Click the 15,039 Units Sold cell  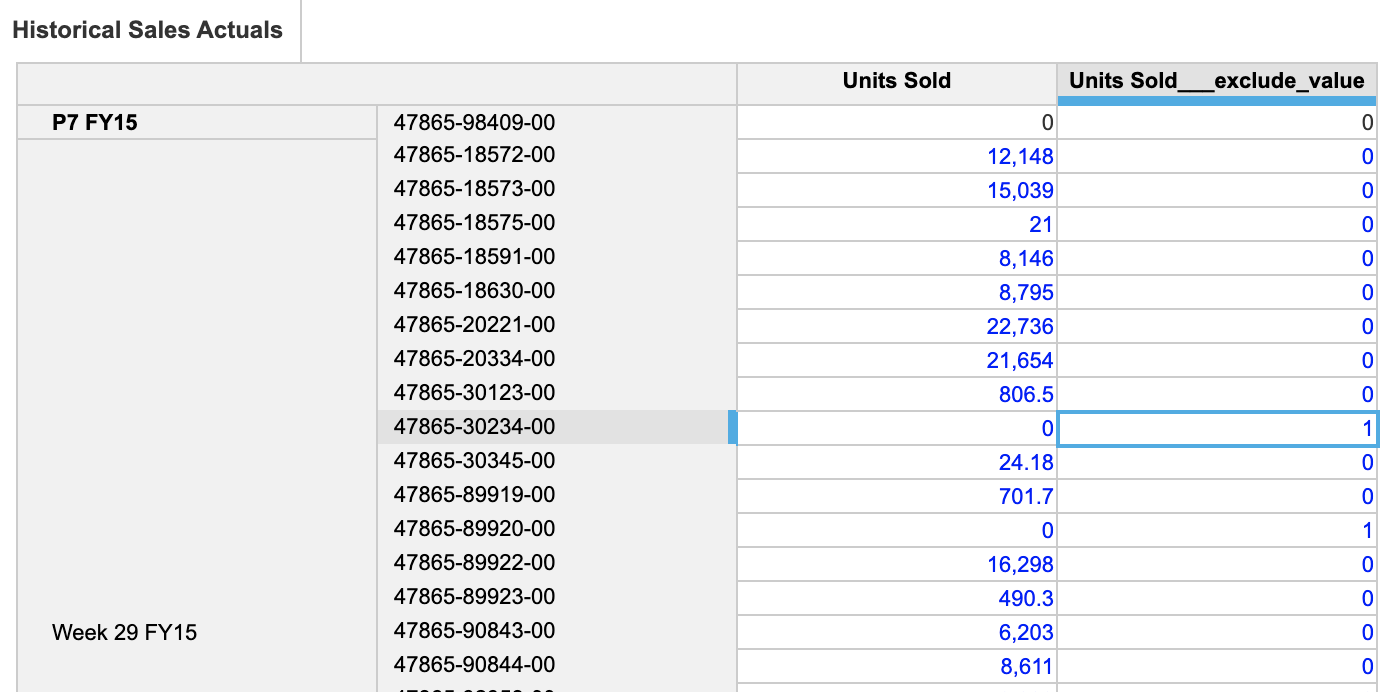(897, 190)
